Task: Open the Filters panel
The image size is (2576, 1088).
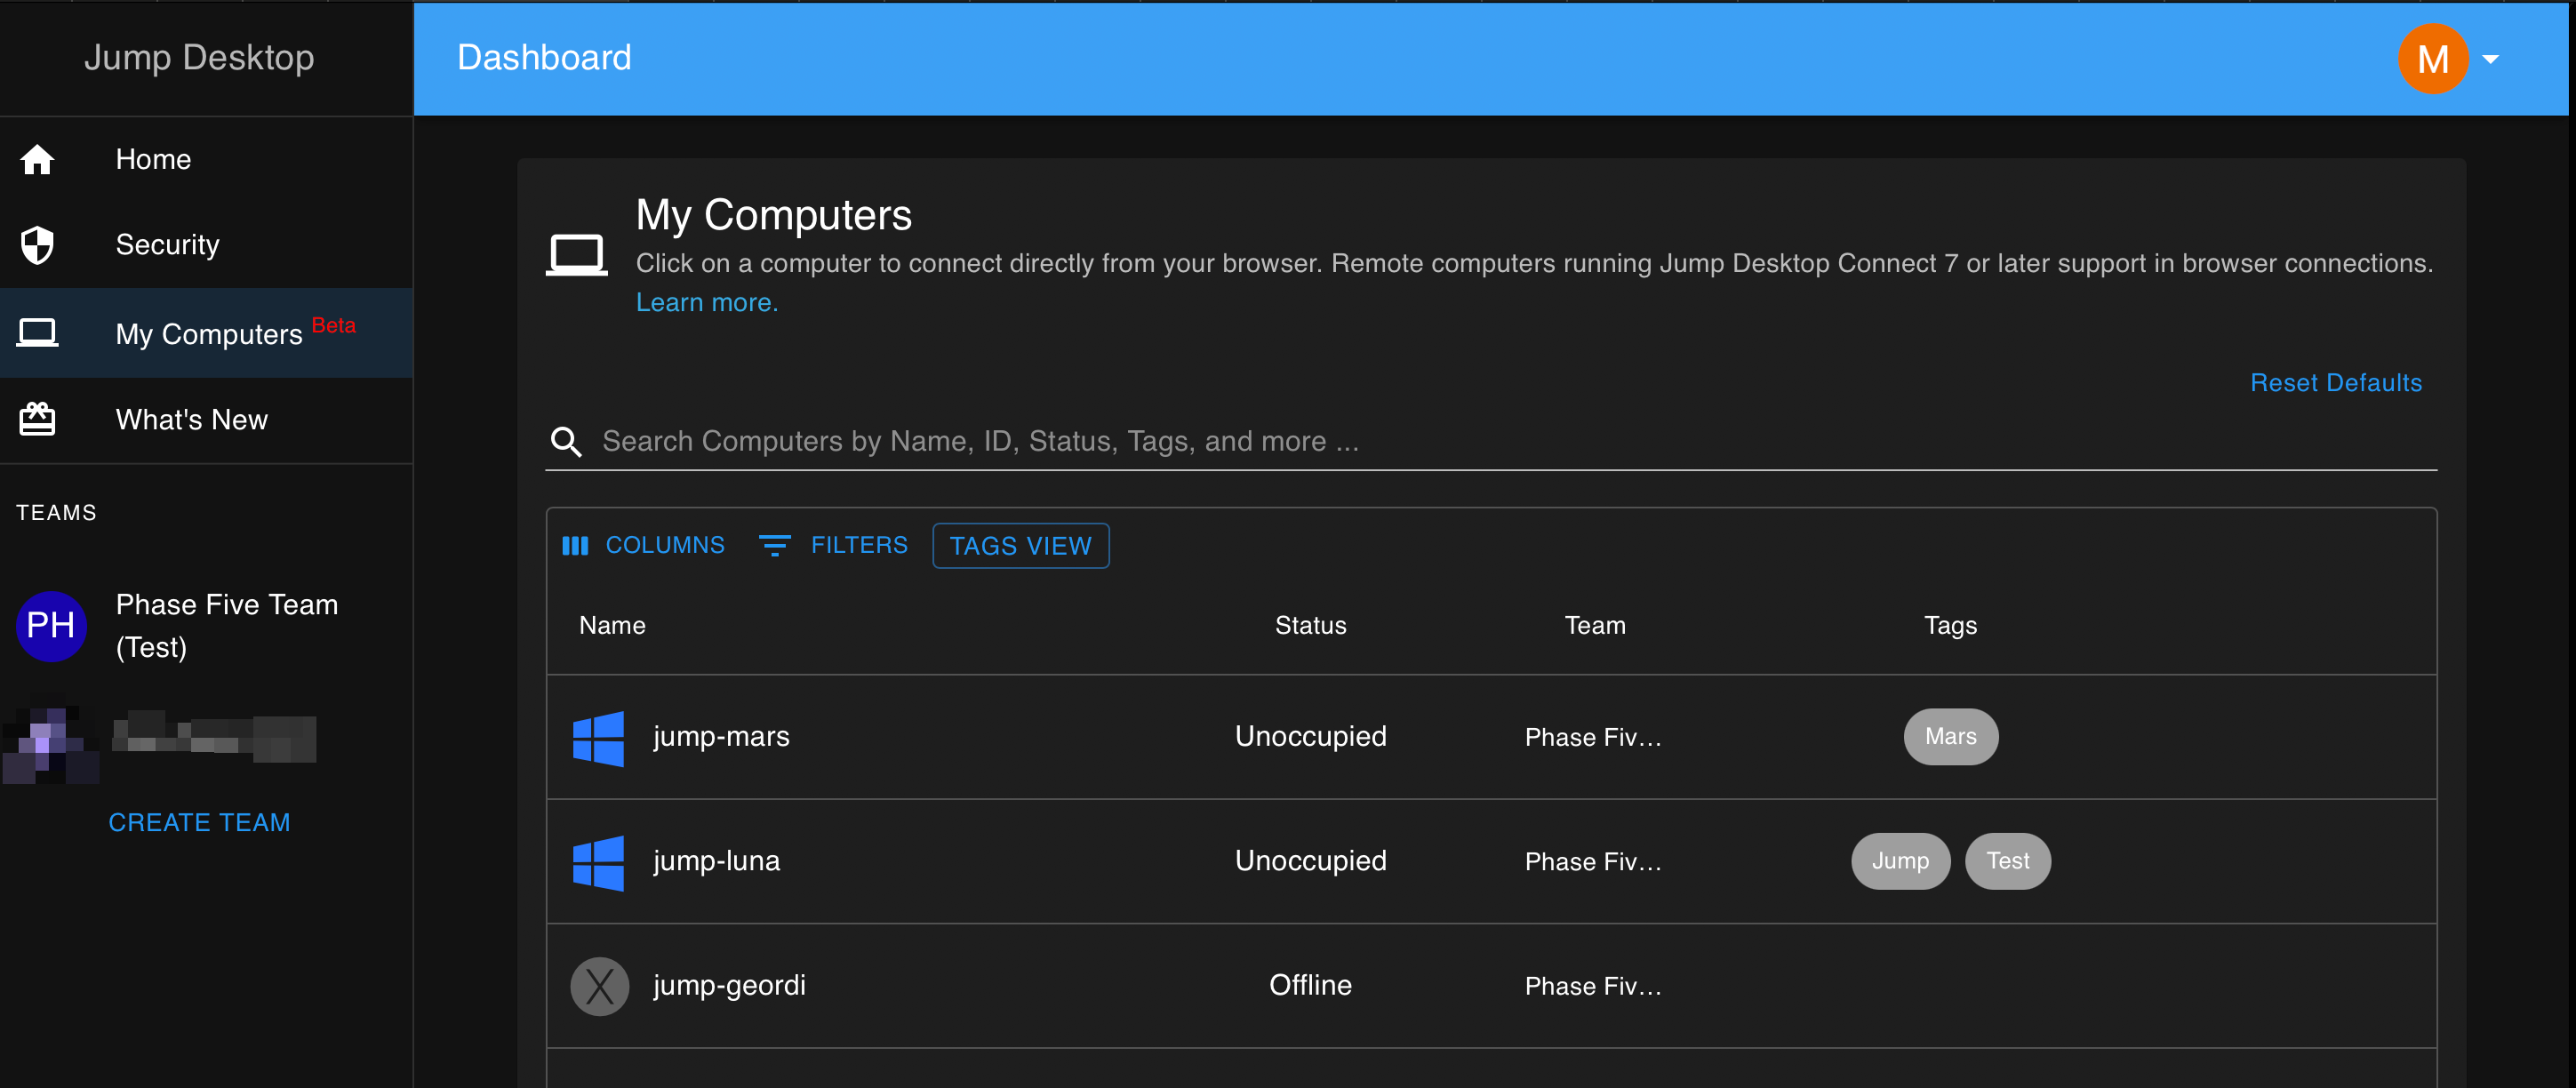Action: (833, 545)
